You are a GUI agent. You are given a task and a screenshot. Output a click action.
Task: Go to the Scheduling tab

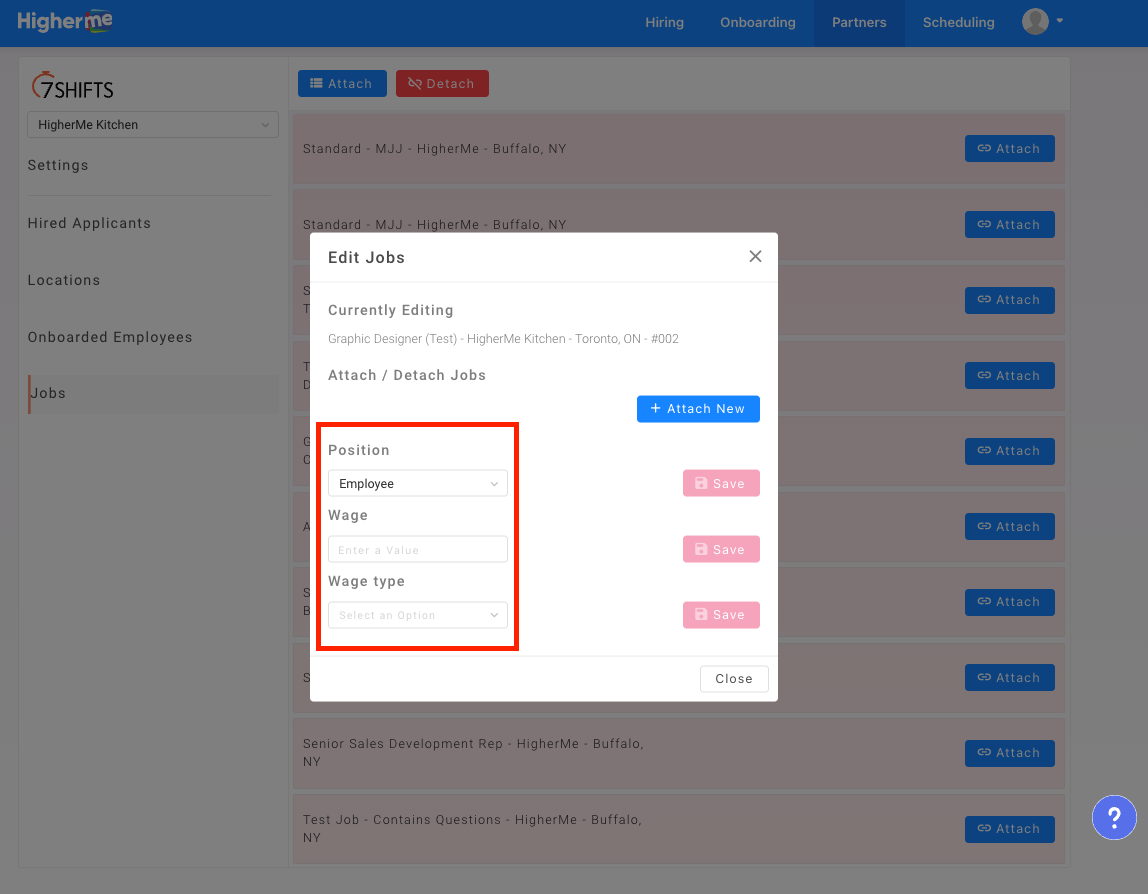958,22
